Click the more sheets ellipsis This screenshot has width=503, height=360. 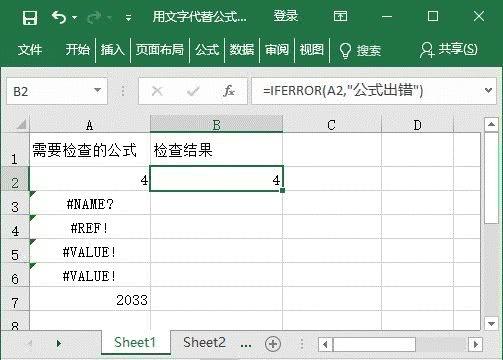(246, 345)
